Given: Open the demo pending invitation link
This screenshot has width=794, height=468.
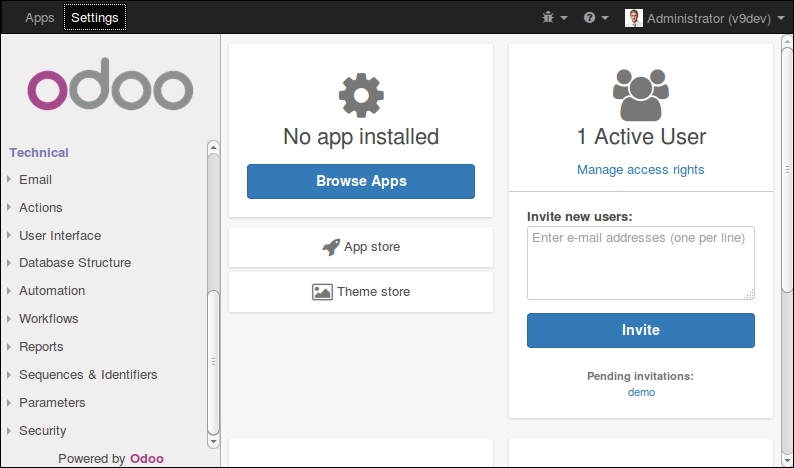Looking at the screenshot, I should click(641, 393).
